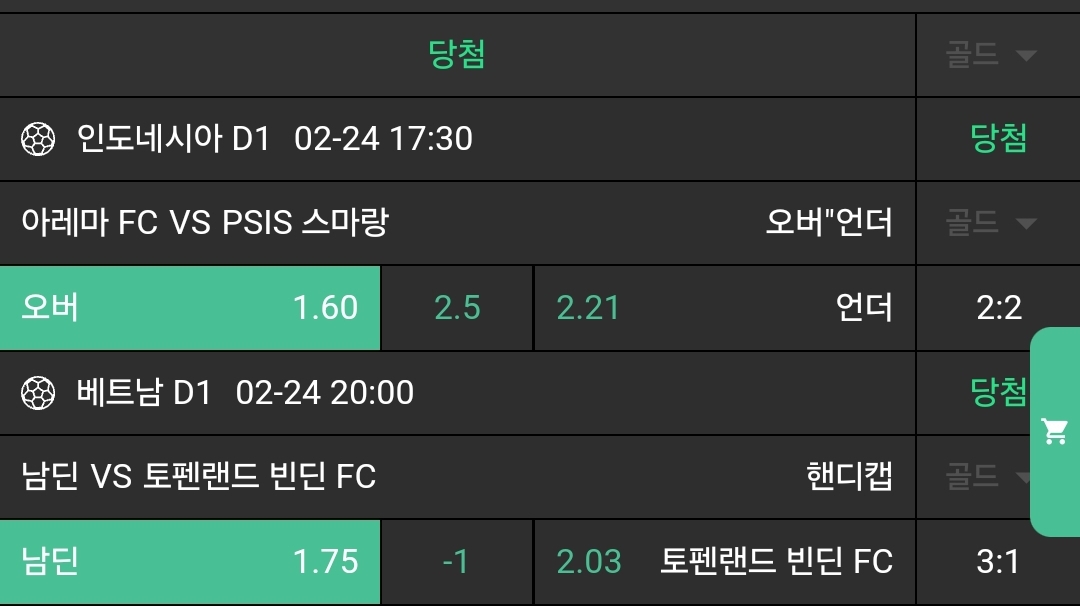
Task: Open 남딘 VS 토펜랜드 빈딘 FC match
Action: point(199,476)
